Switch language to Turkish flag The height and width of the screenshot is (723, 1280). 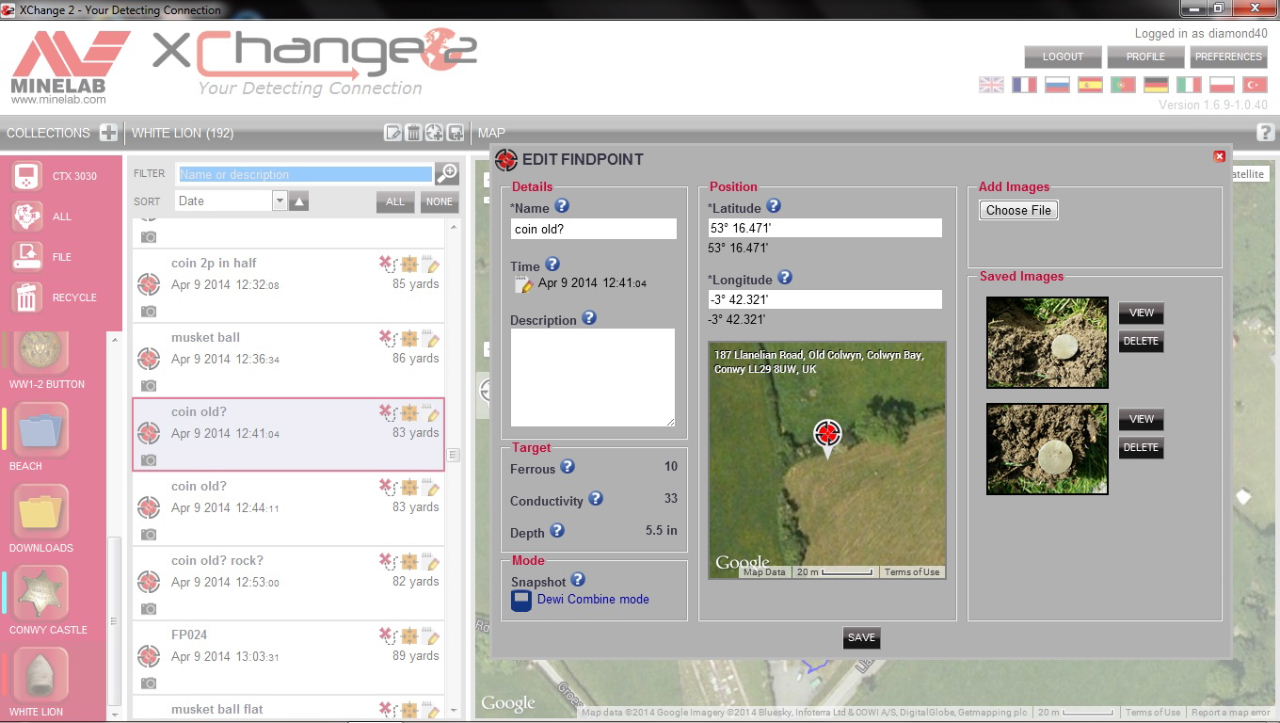[x=1255, y=85]
